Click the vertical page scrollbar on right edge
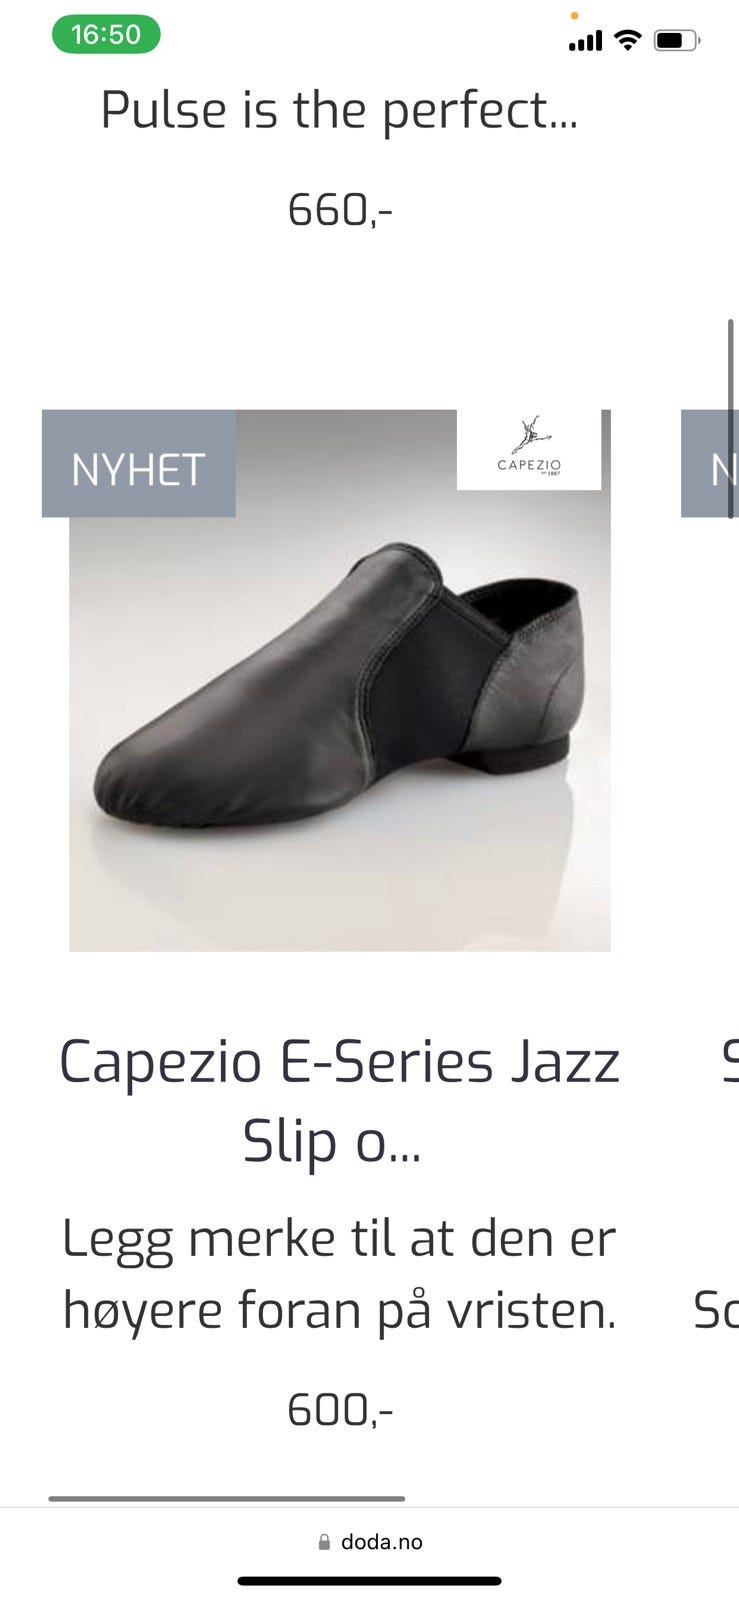The image size is (739, 1600). (x=731, y=418)
